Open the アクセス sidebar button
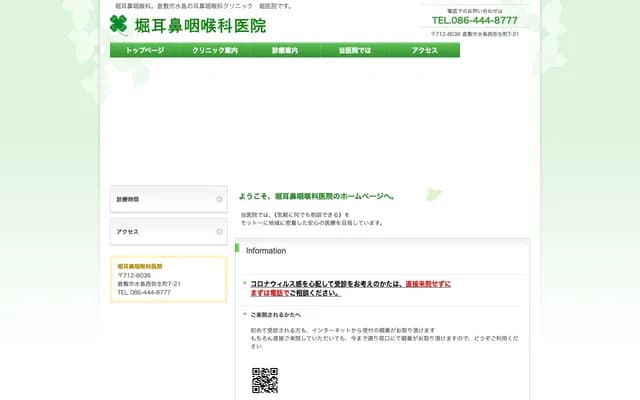Image resolution: width=640 pixels, height=400 pixels. (169, 232)
